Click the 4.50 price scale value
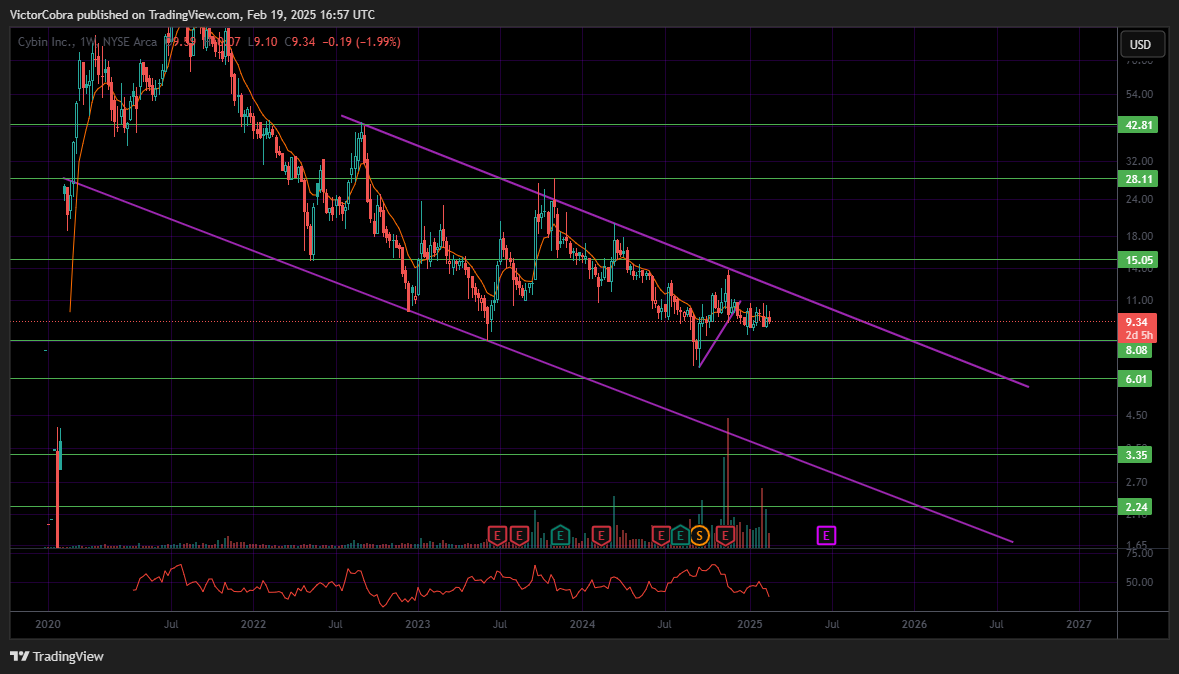This screenshot has height=674, width=1179. pyautogui.click(x=1137, y=414)
